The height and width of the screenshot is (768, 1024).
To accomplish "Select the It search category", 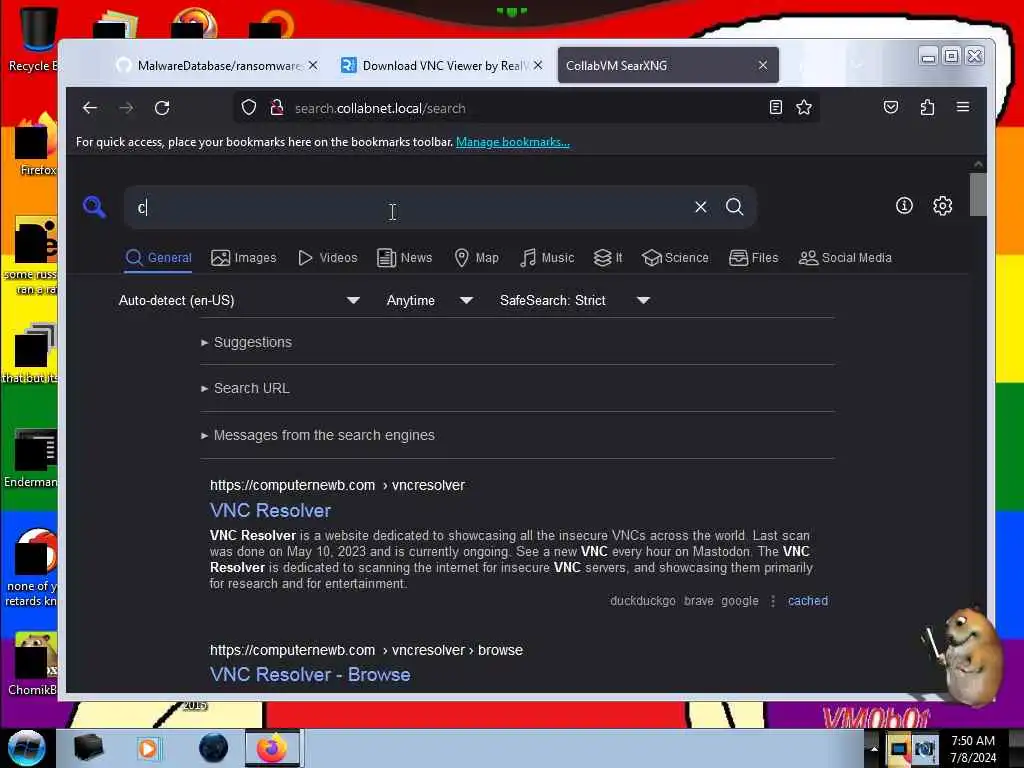I will 608,258.
